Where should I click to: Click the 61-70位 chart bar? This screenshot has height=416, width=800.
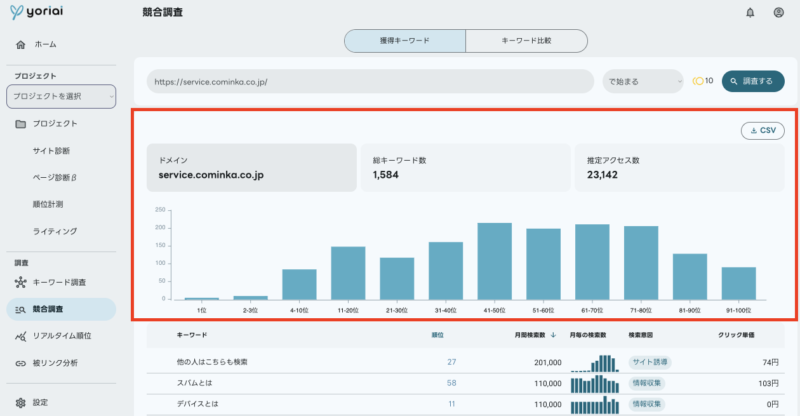[x=592, y=262]
